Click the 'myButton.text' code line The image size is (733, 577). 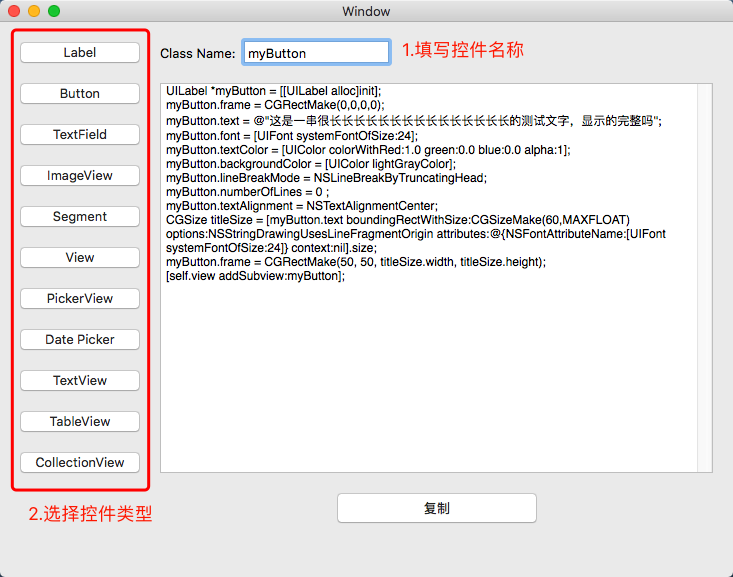[414, 121]
